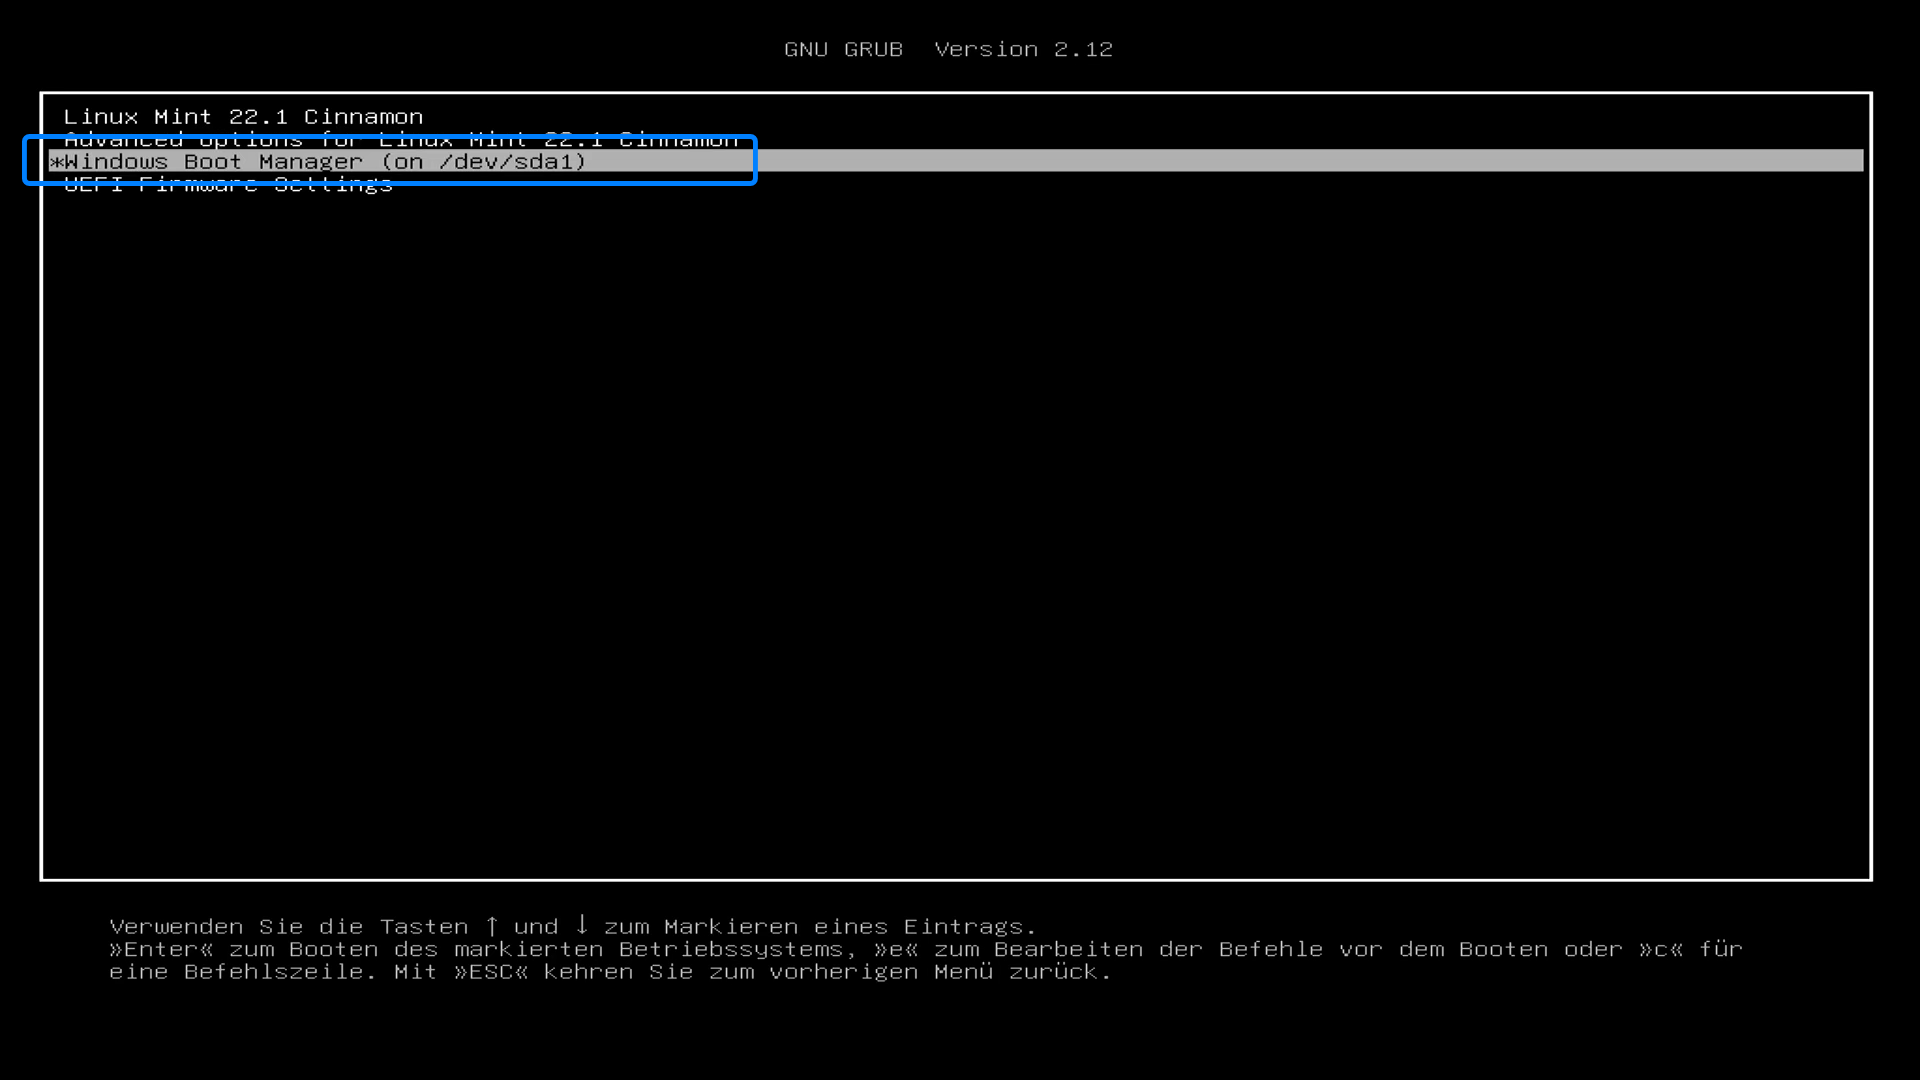Click the »ESC« key hint
Viewport: 1920px width, 1080px height.
coord(490,972)
